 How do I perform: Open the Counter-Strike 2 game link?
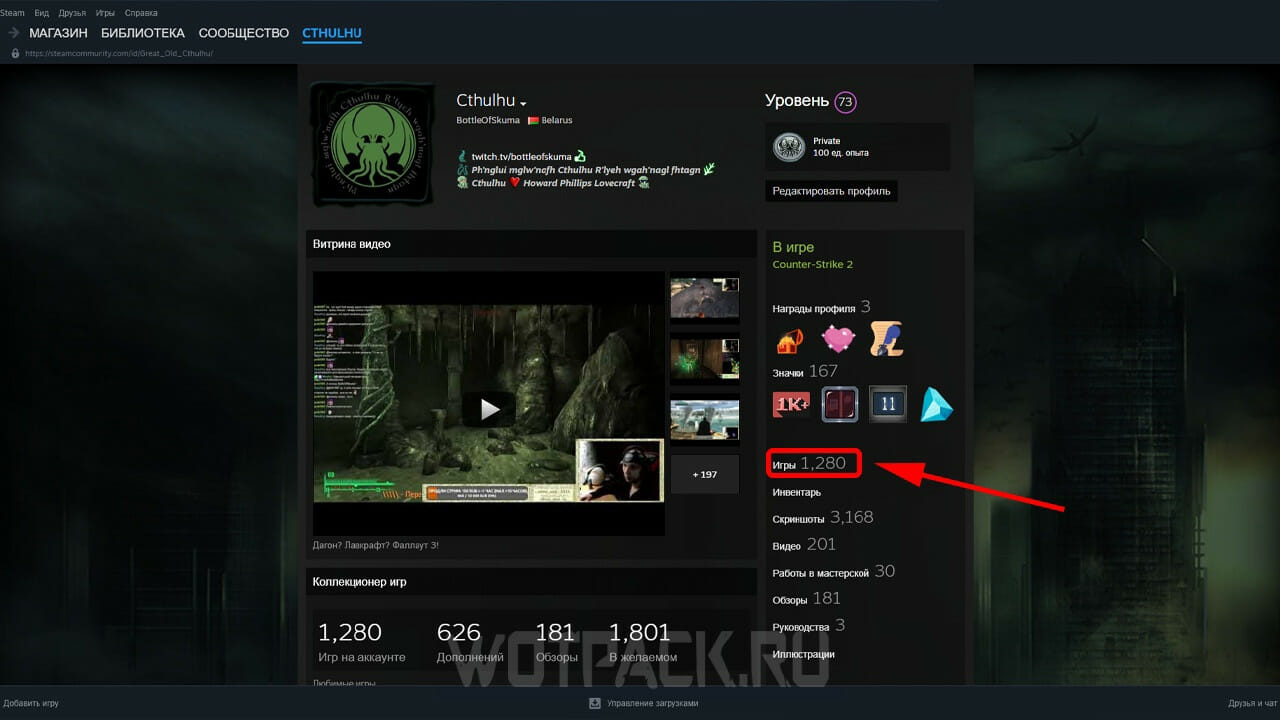point(813,265)
